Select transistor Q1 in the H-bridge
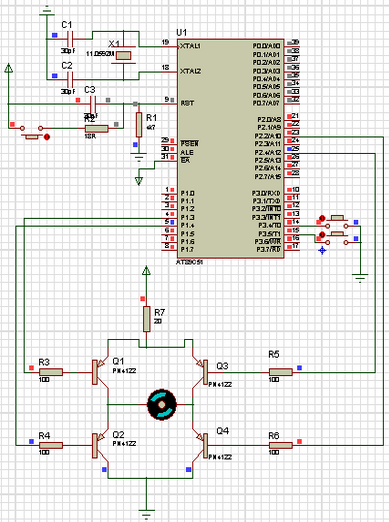 (100, 372)
